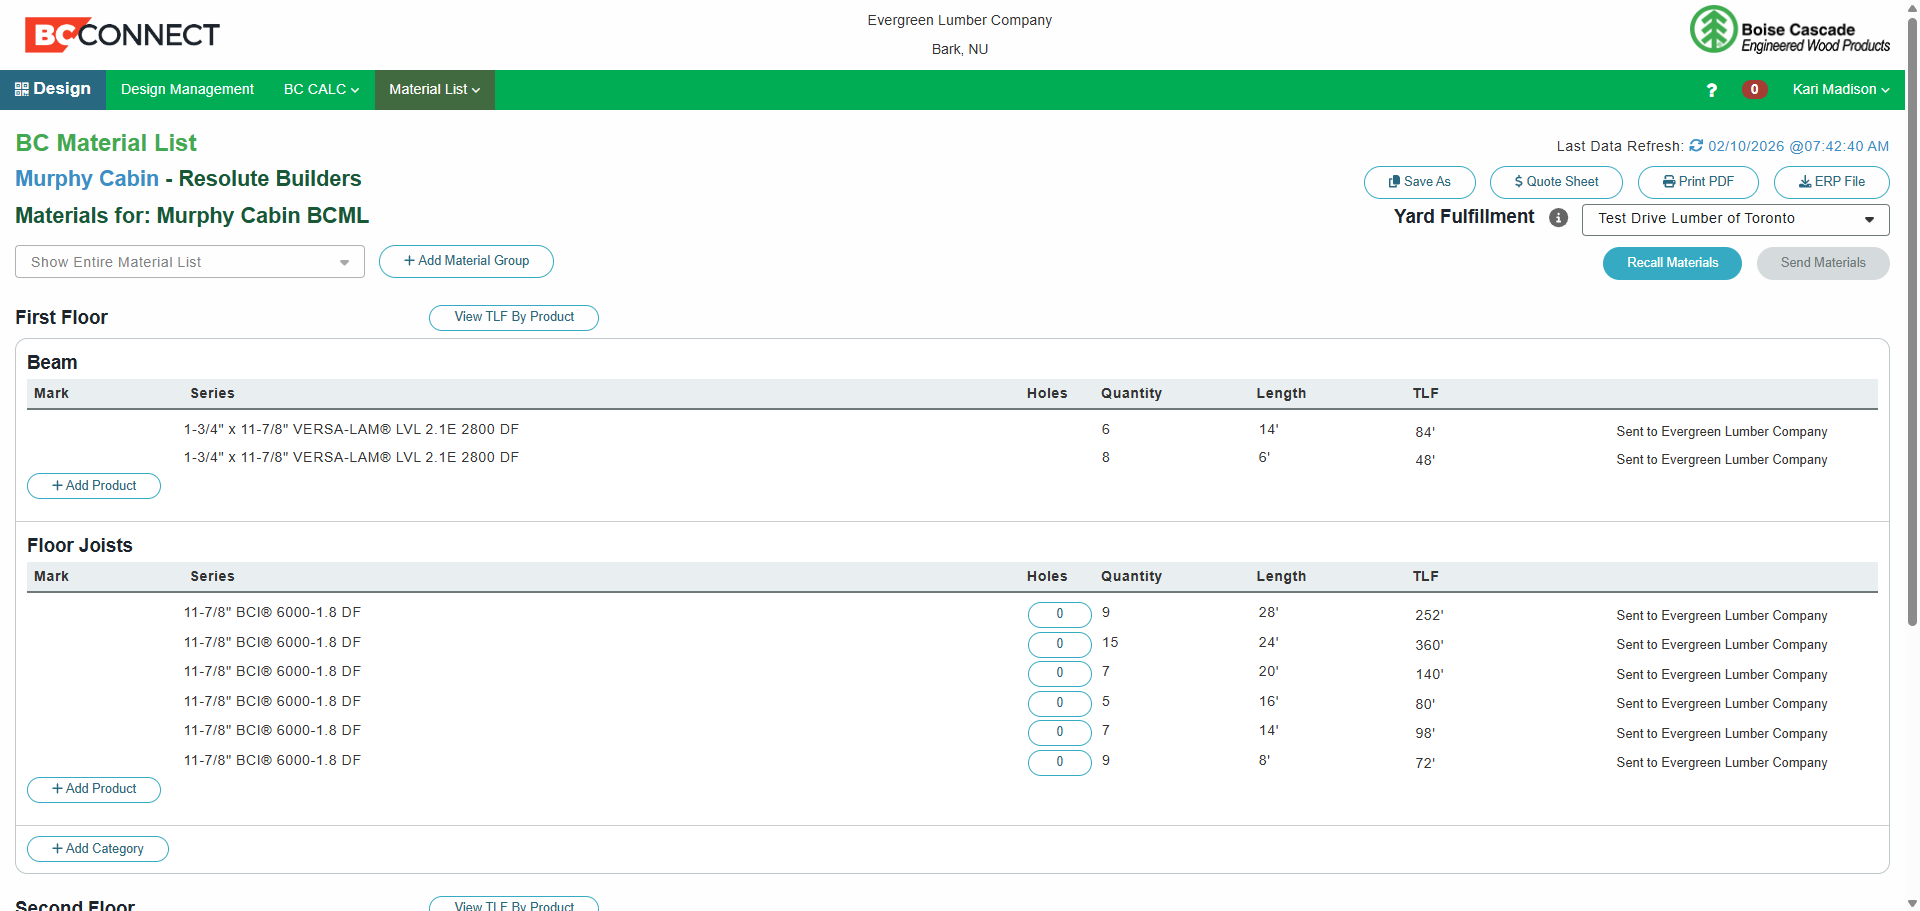The image size is (1920, 911).
Task: Select the 6' VERSA-LAM beam series text
Action: point(351,457)
